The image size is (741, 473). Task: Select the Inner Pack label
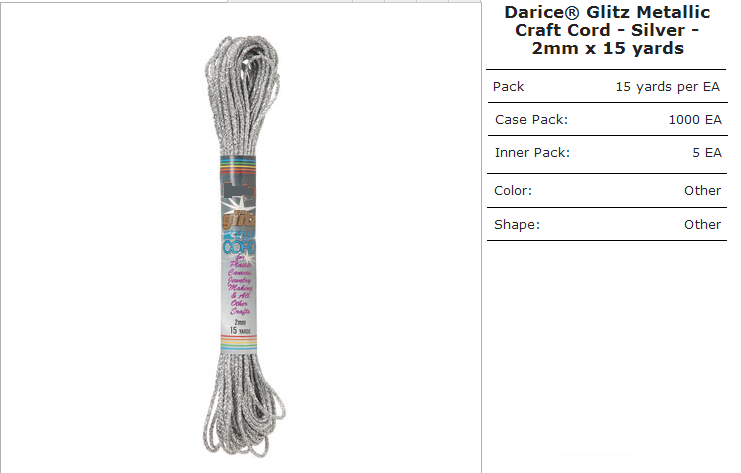pos(532,153)
